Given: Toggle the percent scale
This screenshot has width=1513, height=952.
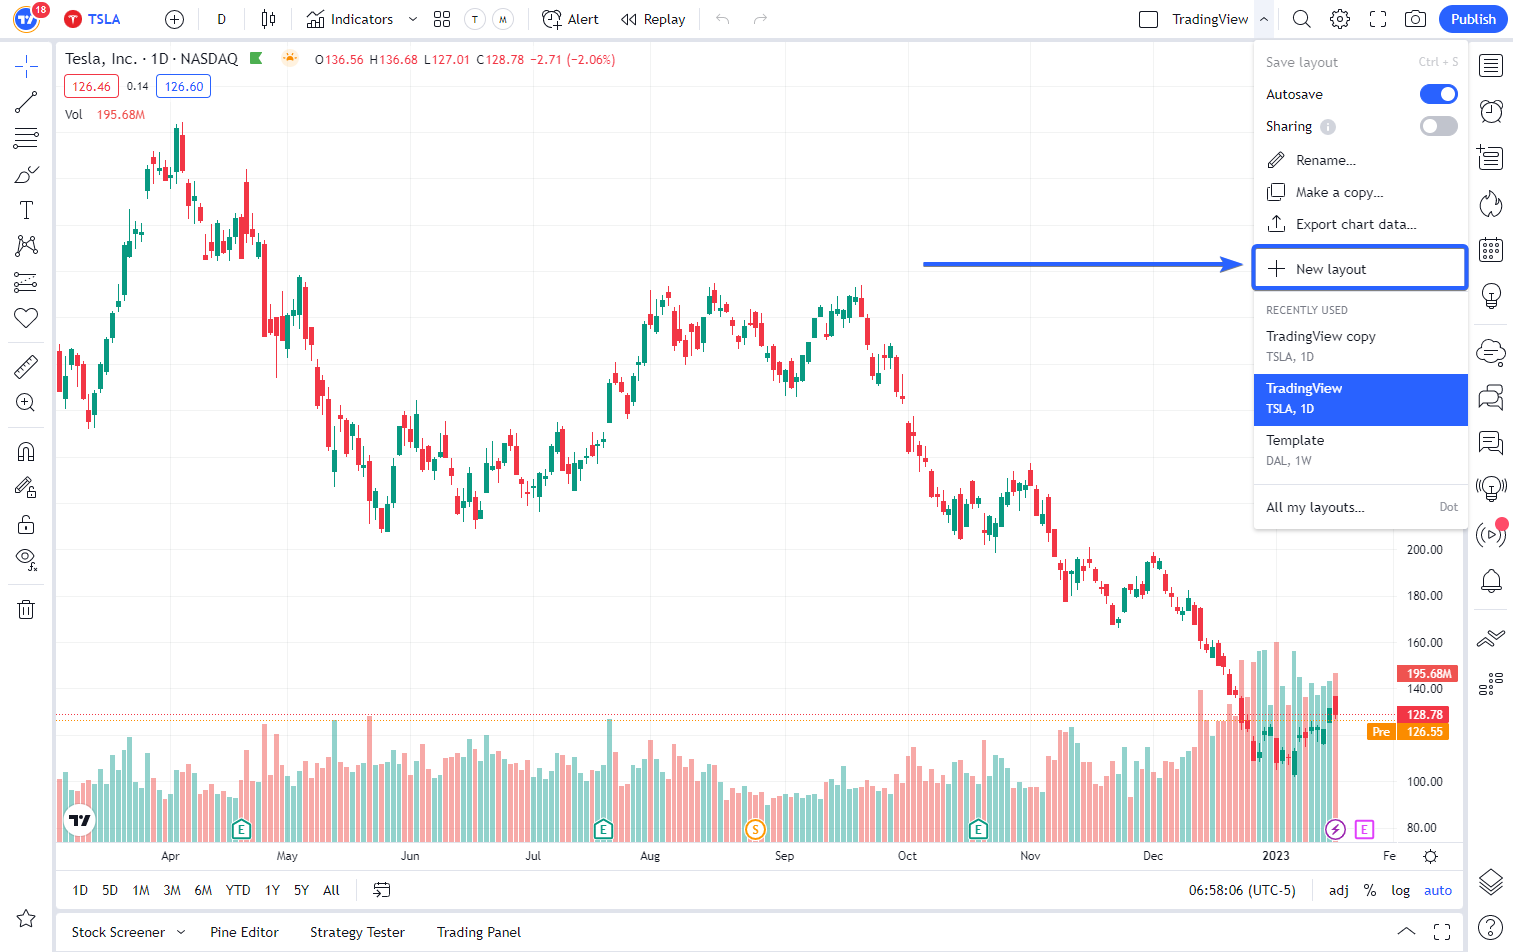Looking at the screenshot, I should point(1370,890).
